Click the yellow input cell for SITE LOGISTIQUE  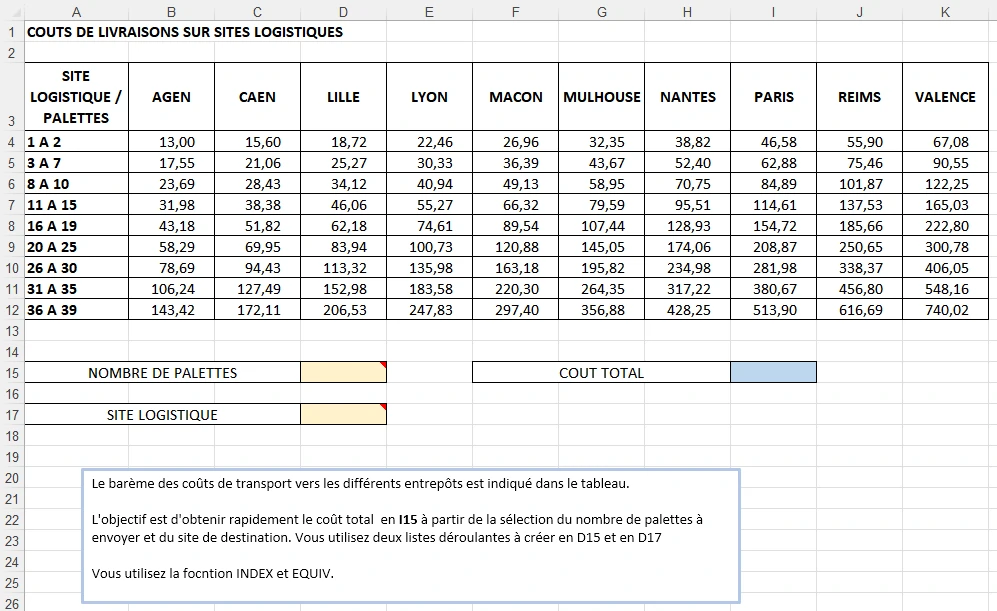click(343, 415)
